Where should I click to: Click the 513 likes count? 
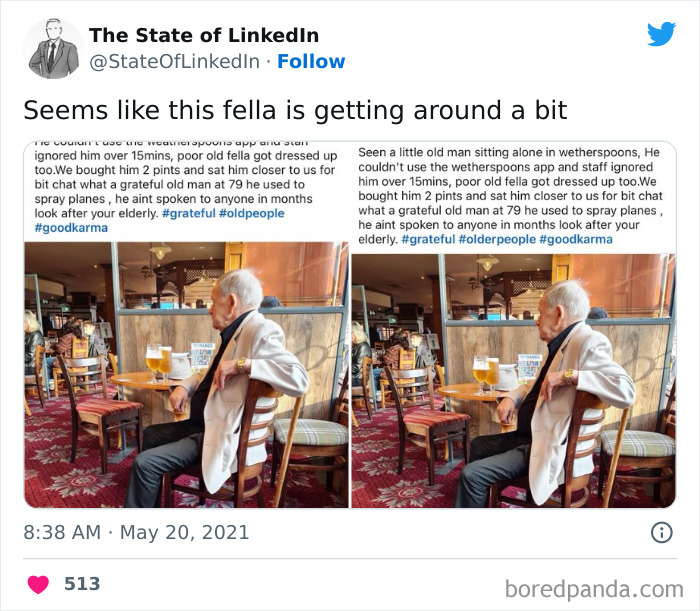pyautogui.click(x=82, y=584)
